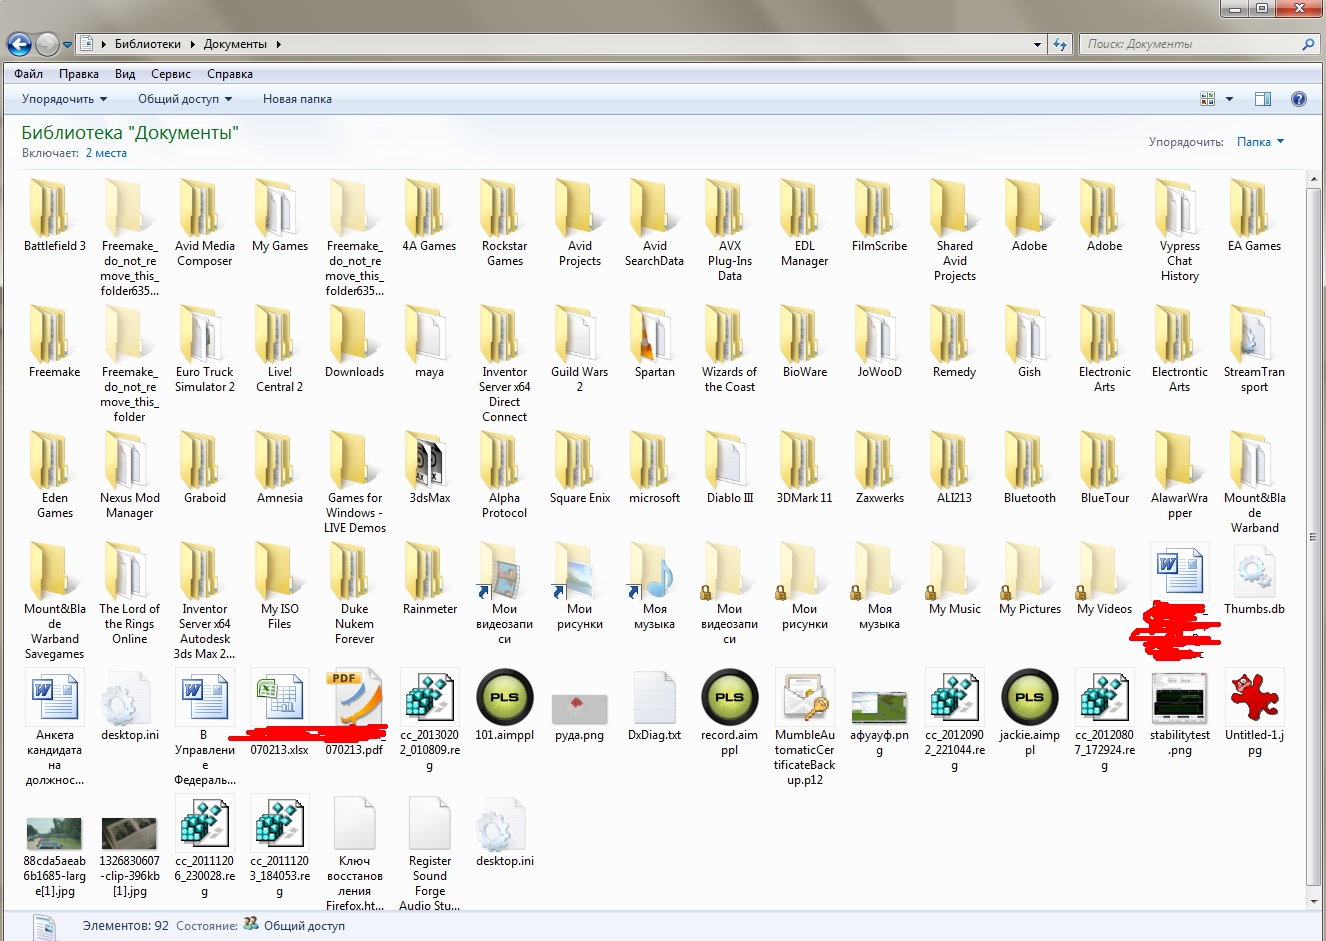
Task: Select the 070213.xlsx Excel file
Action: [x=280, y=711]
